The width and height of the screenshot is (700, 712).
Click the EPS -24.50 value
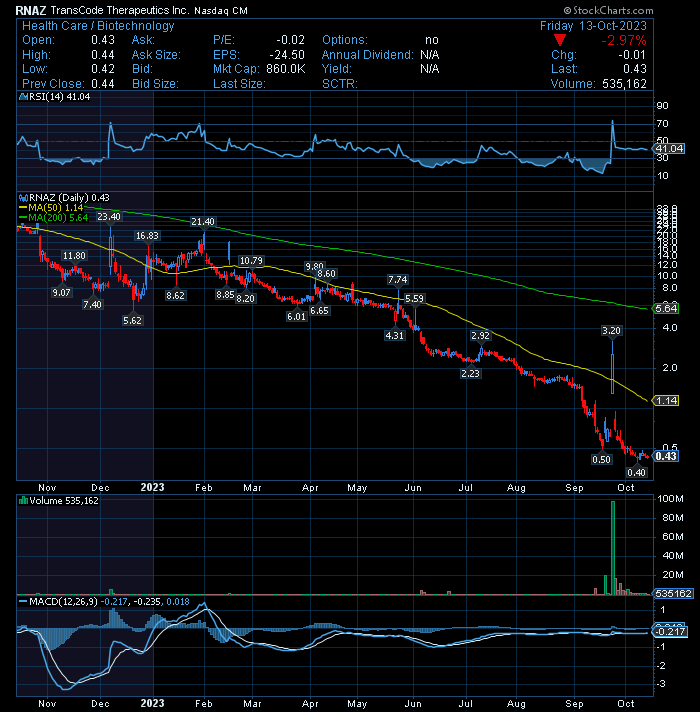(287, 55)
